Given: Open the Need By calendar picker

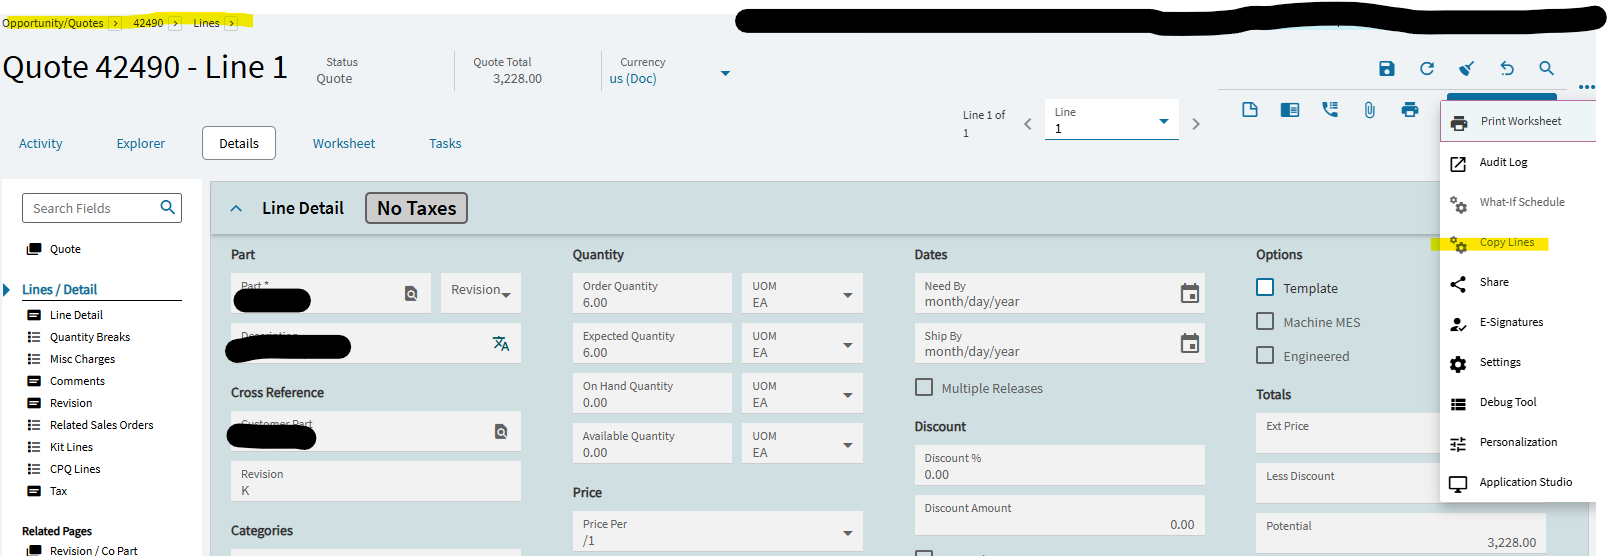Looking at the screenshot, I should [x=1190, y=293].
